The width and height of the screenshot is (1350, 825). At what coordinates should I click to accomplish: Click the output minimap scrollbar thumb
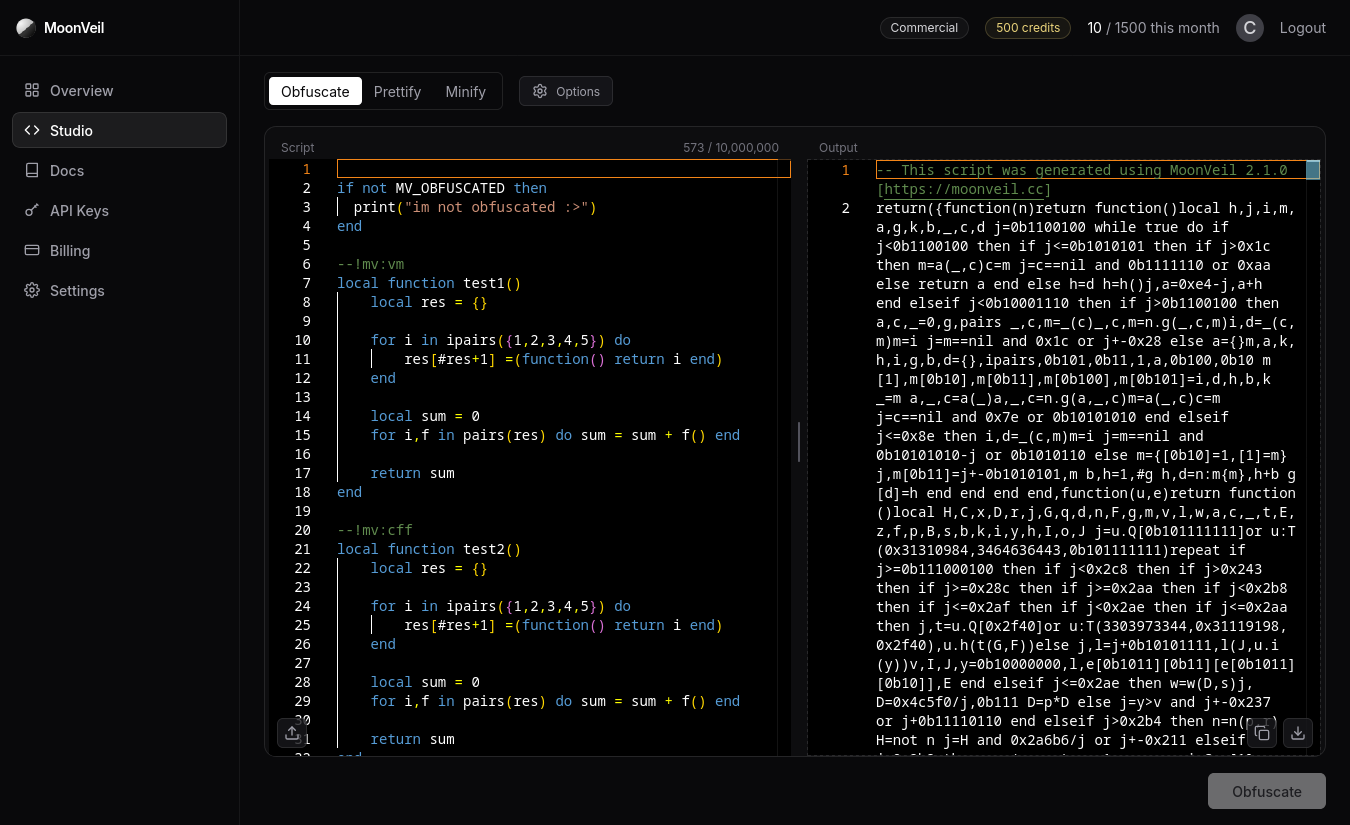[1313, 169]
